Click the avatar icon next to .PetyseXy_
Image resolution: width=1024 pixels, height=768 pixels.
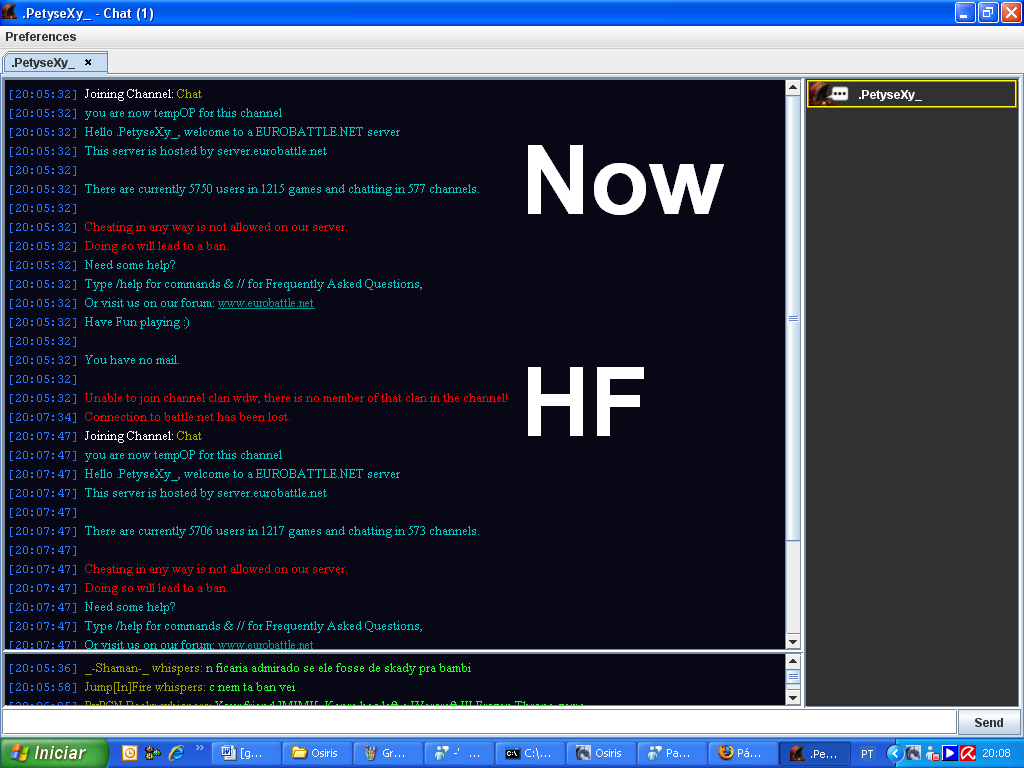click(x=829, y=94)
